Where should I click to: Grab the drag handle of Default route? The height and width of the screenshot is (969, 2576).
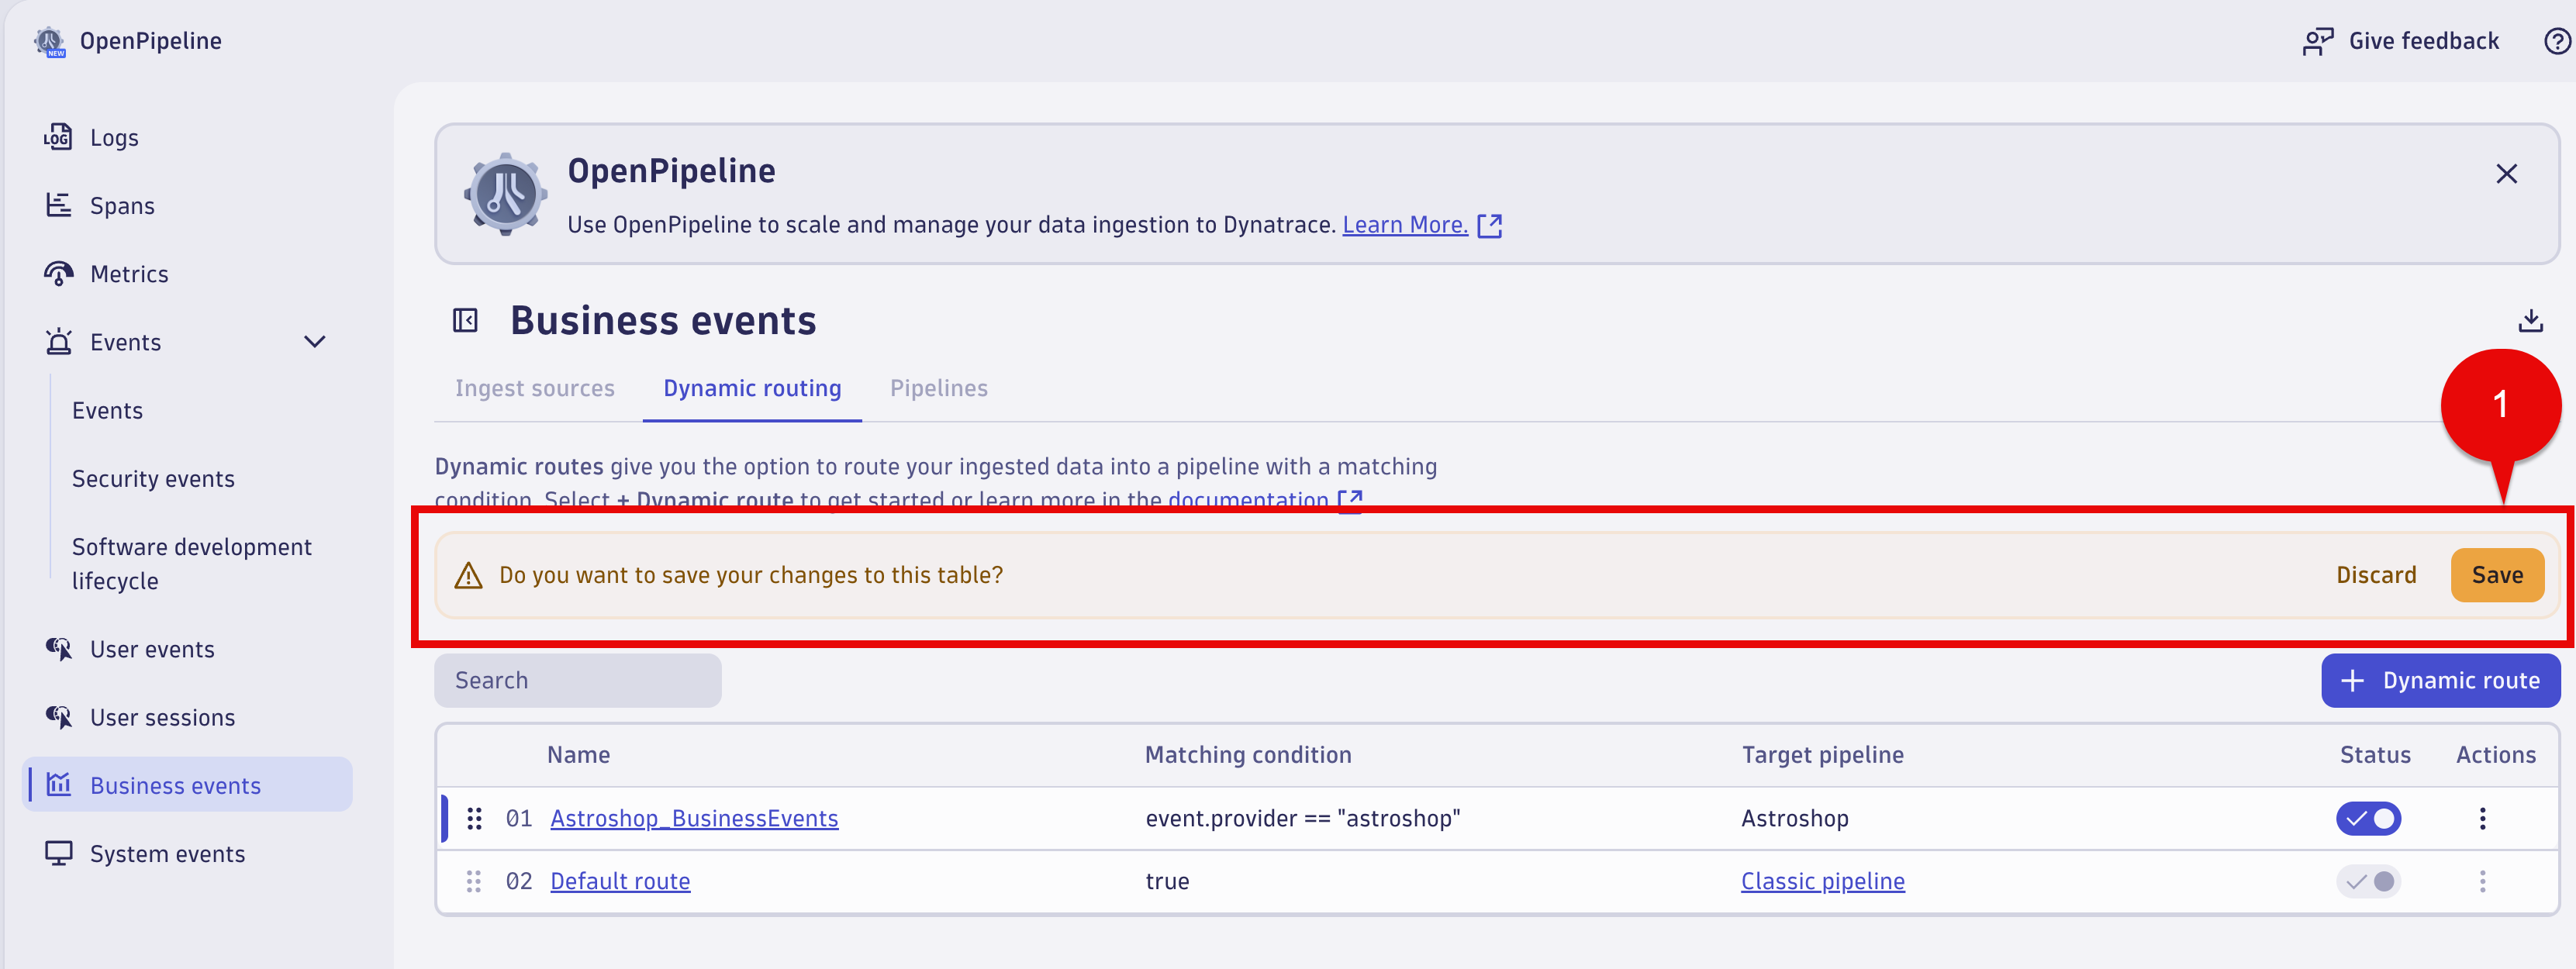474,881
